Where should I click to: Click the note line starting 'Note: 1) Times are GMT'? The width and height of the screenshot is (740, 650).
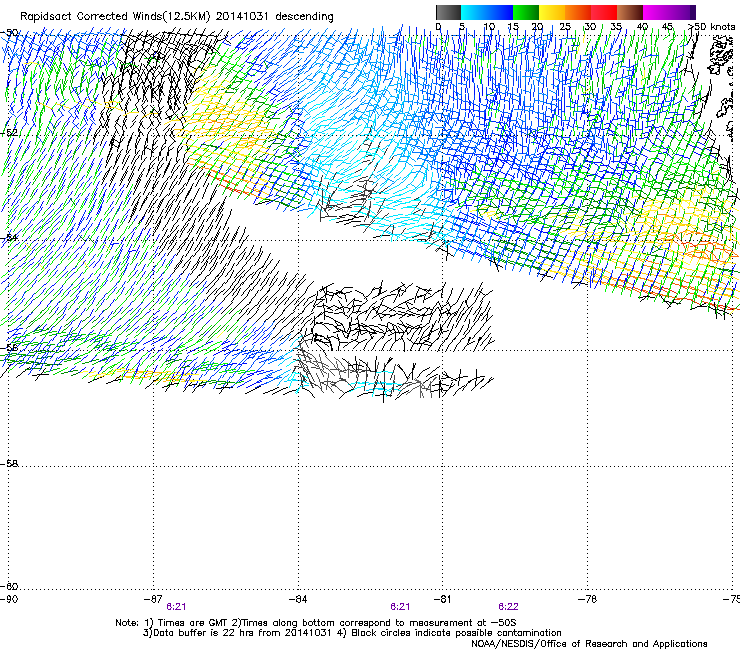click(316, 623)
